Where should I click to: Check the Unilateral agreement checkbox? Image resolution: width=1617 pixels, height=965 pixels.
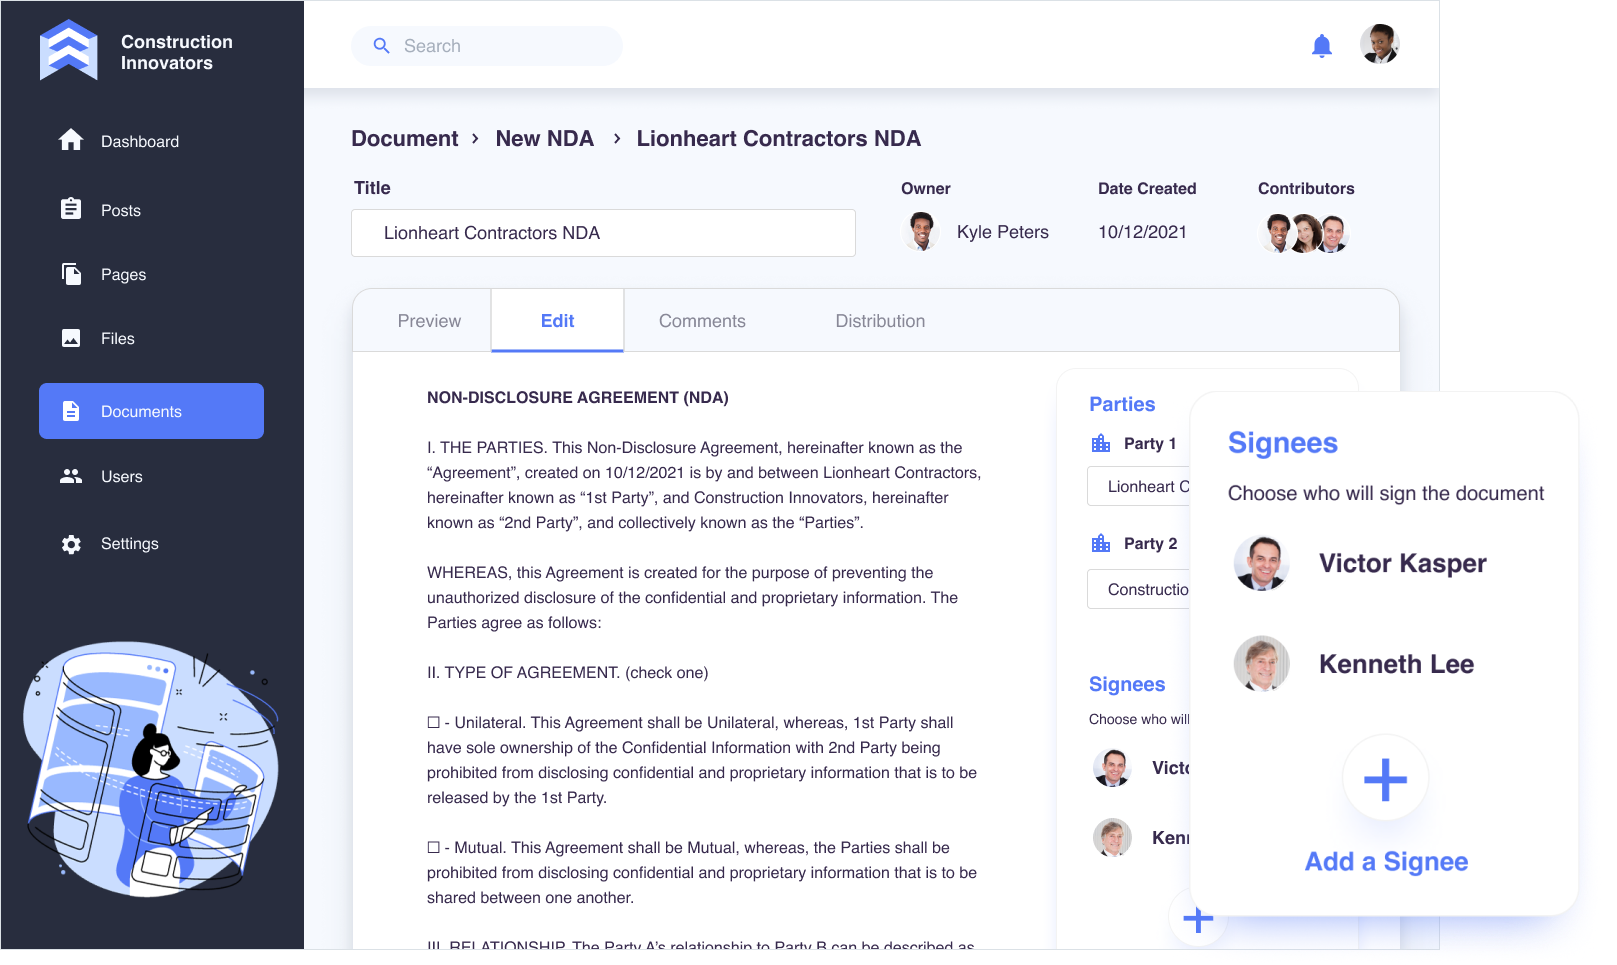[434, 722]
